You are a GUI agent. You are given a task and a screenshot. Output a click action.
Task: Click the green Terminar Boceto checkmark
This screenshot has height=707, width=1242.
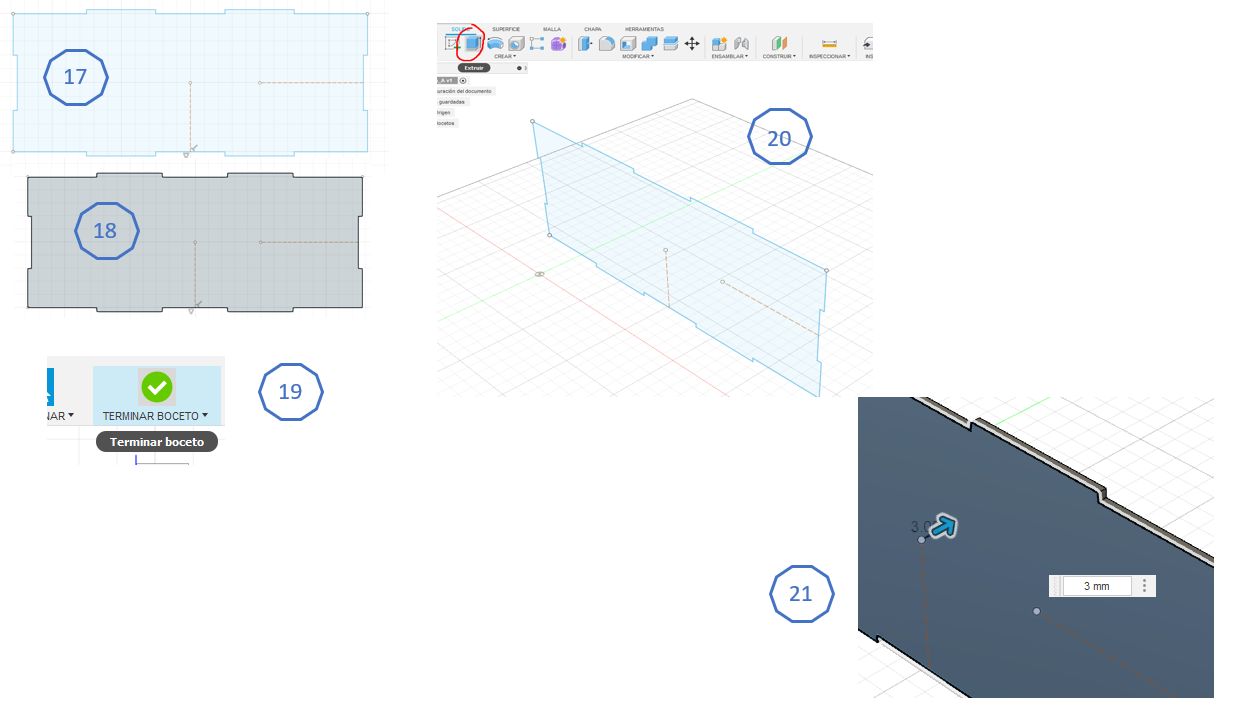[157, 387]
